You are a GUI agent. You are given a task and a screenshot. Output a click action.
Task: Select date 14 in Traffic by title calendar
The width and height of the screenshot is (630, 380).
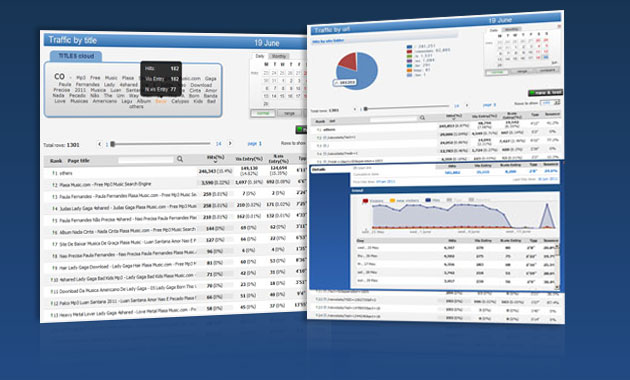[274, 96]
